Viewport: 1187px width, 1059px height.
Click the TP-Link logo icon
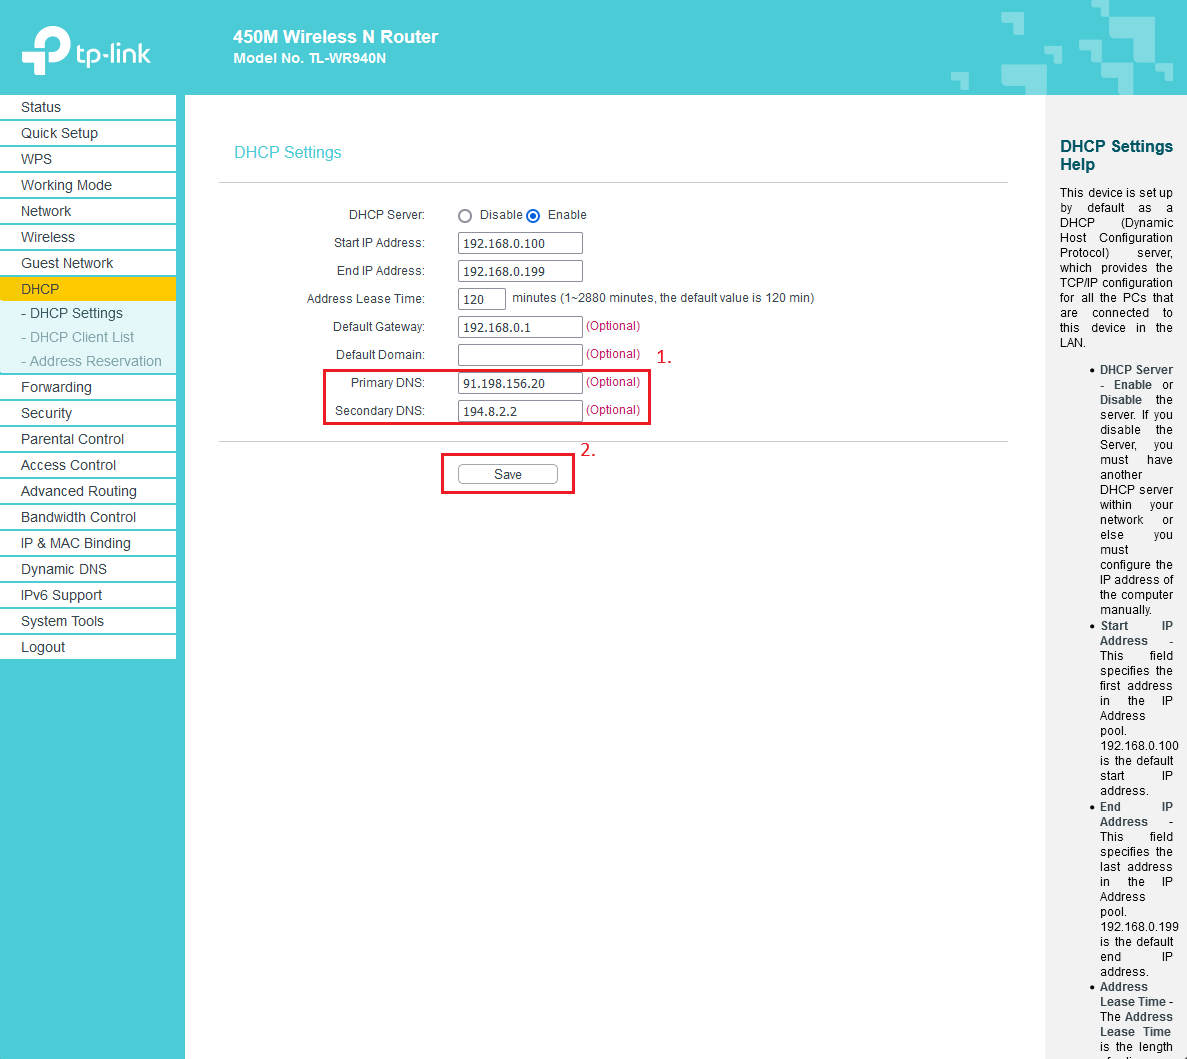tap(47, 49)
